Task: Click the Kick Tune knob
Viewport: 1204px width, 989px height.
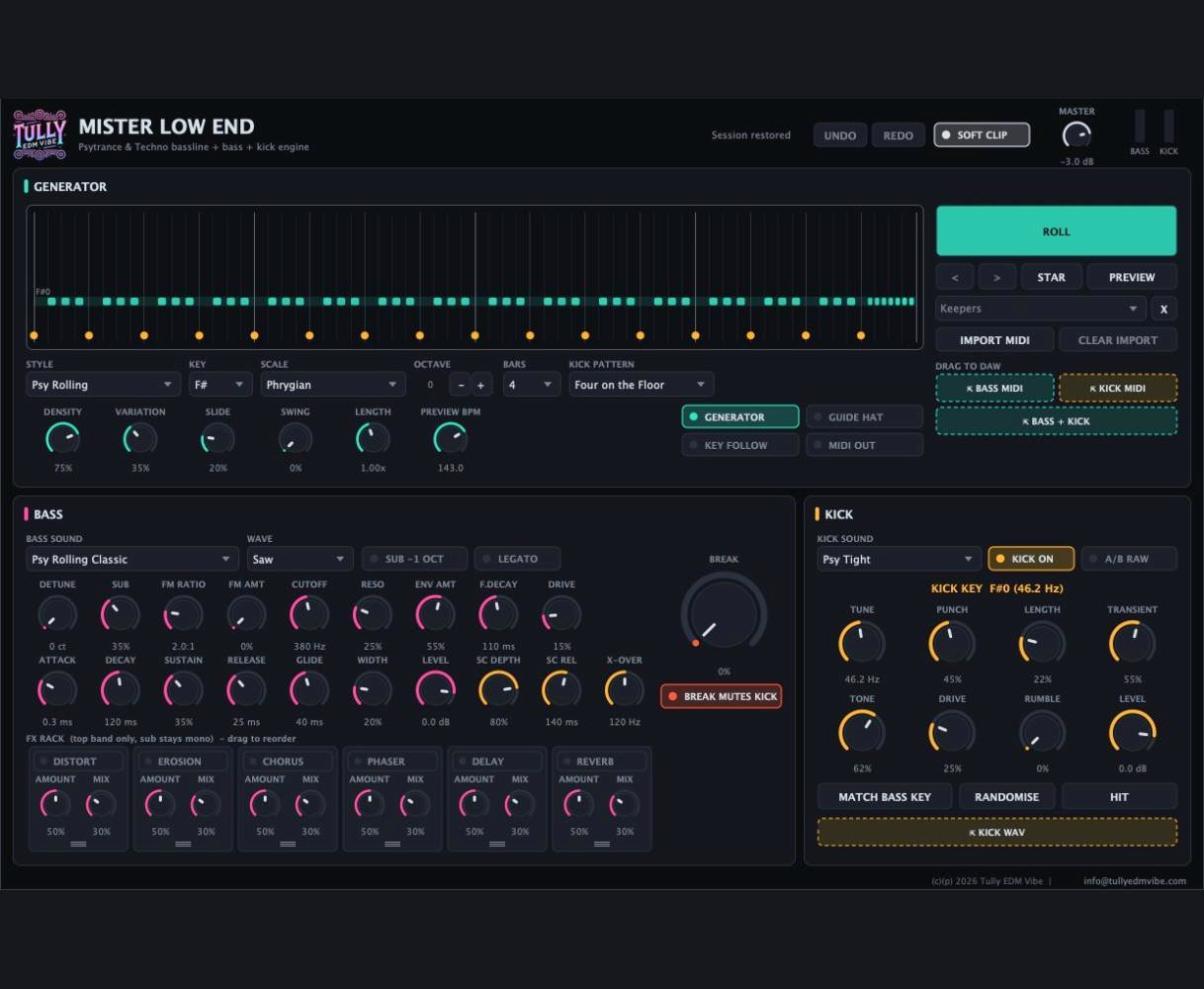Action: tap(861, 642)
